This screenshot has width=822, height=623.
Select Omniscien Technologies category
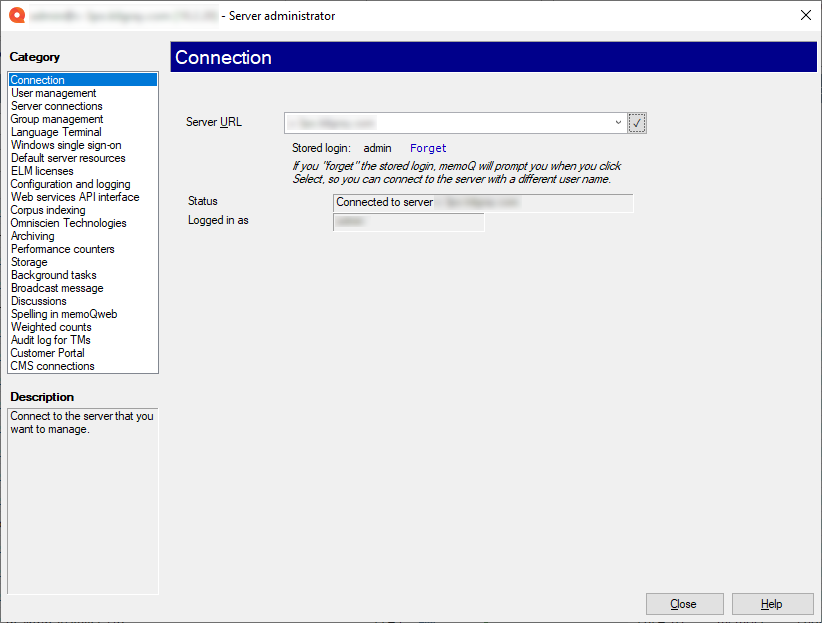point(83,223)
